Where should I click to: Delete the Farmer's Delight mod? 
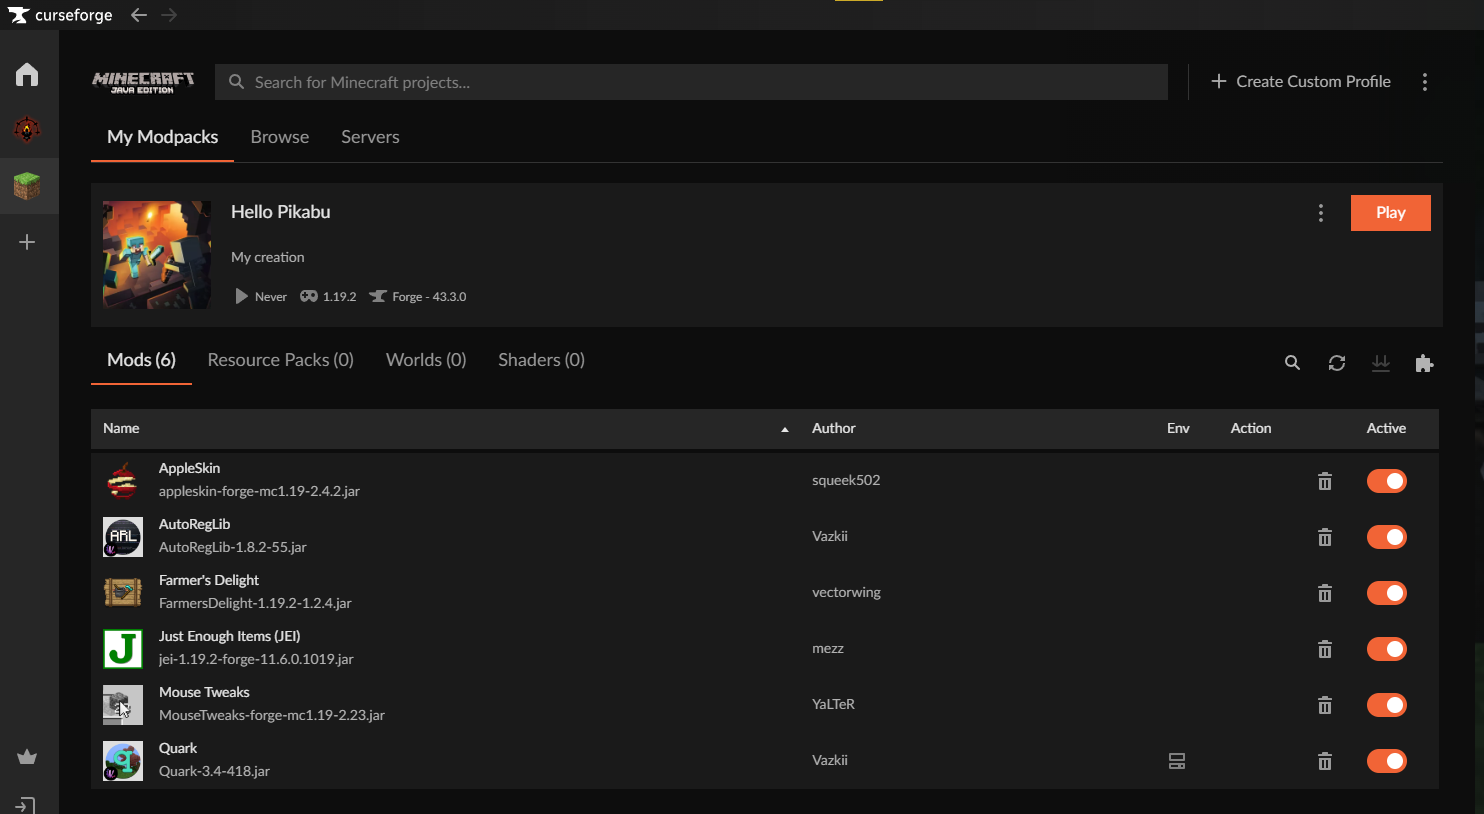click(x=1325, y=593)
